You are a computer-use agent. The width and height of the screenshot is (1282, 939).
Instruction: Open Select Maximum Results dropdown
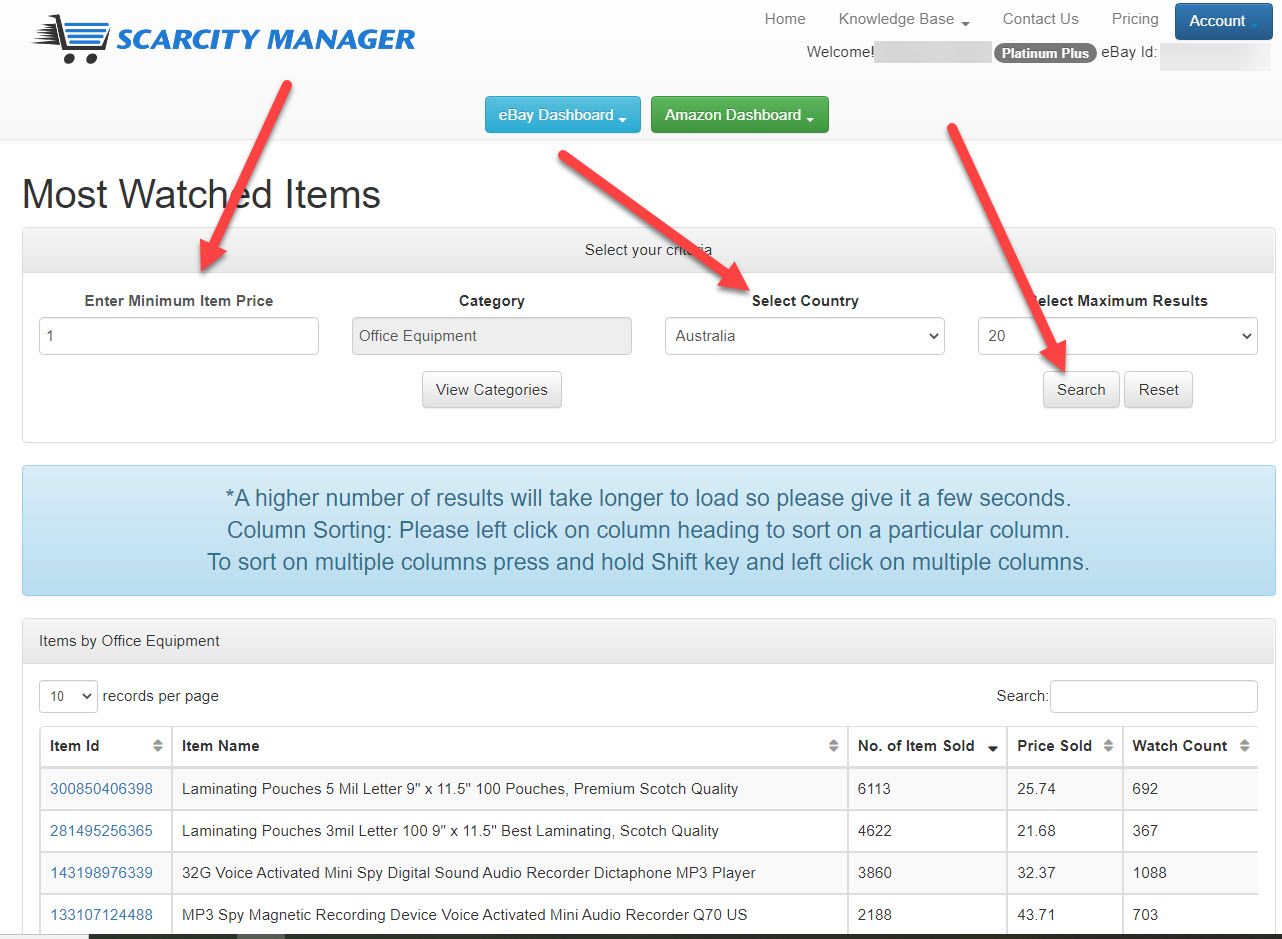pos(1117,336)
